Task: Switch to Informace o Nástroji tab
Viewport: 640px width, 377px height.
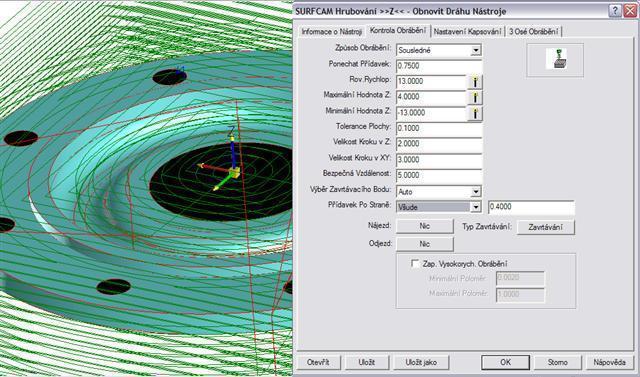Action: 331,31
